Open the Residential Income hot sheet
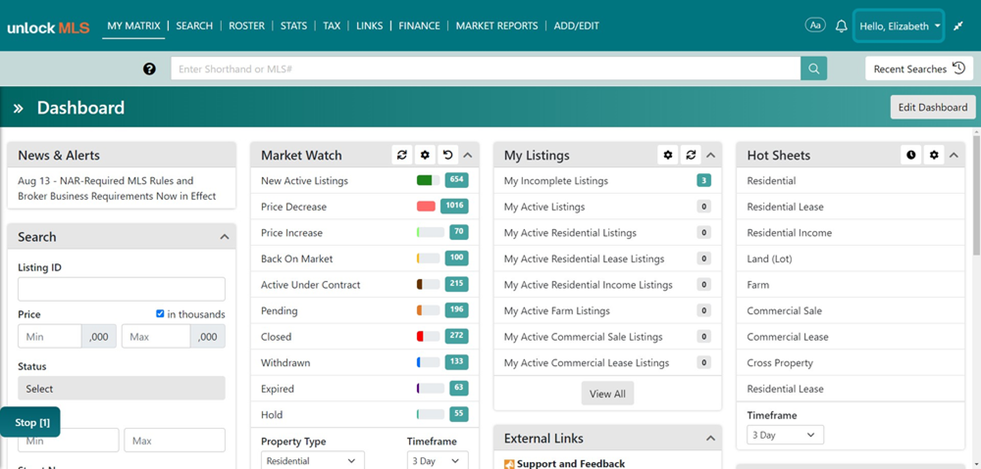 click(x=790, y=233)
